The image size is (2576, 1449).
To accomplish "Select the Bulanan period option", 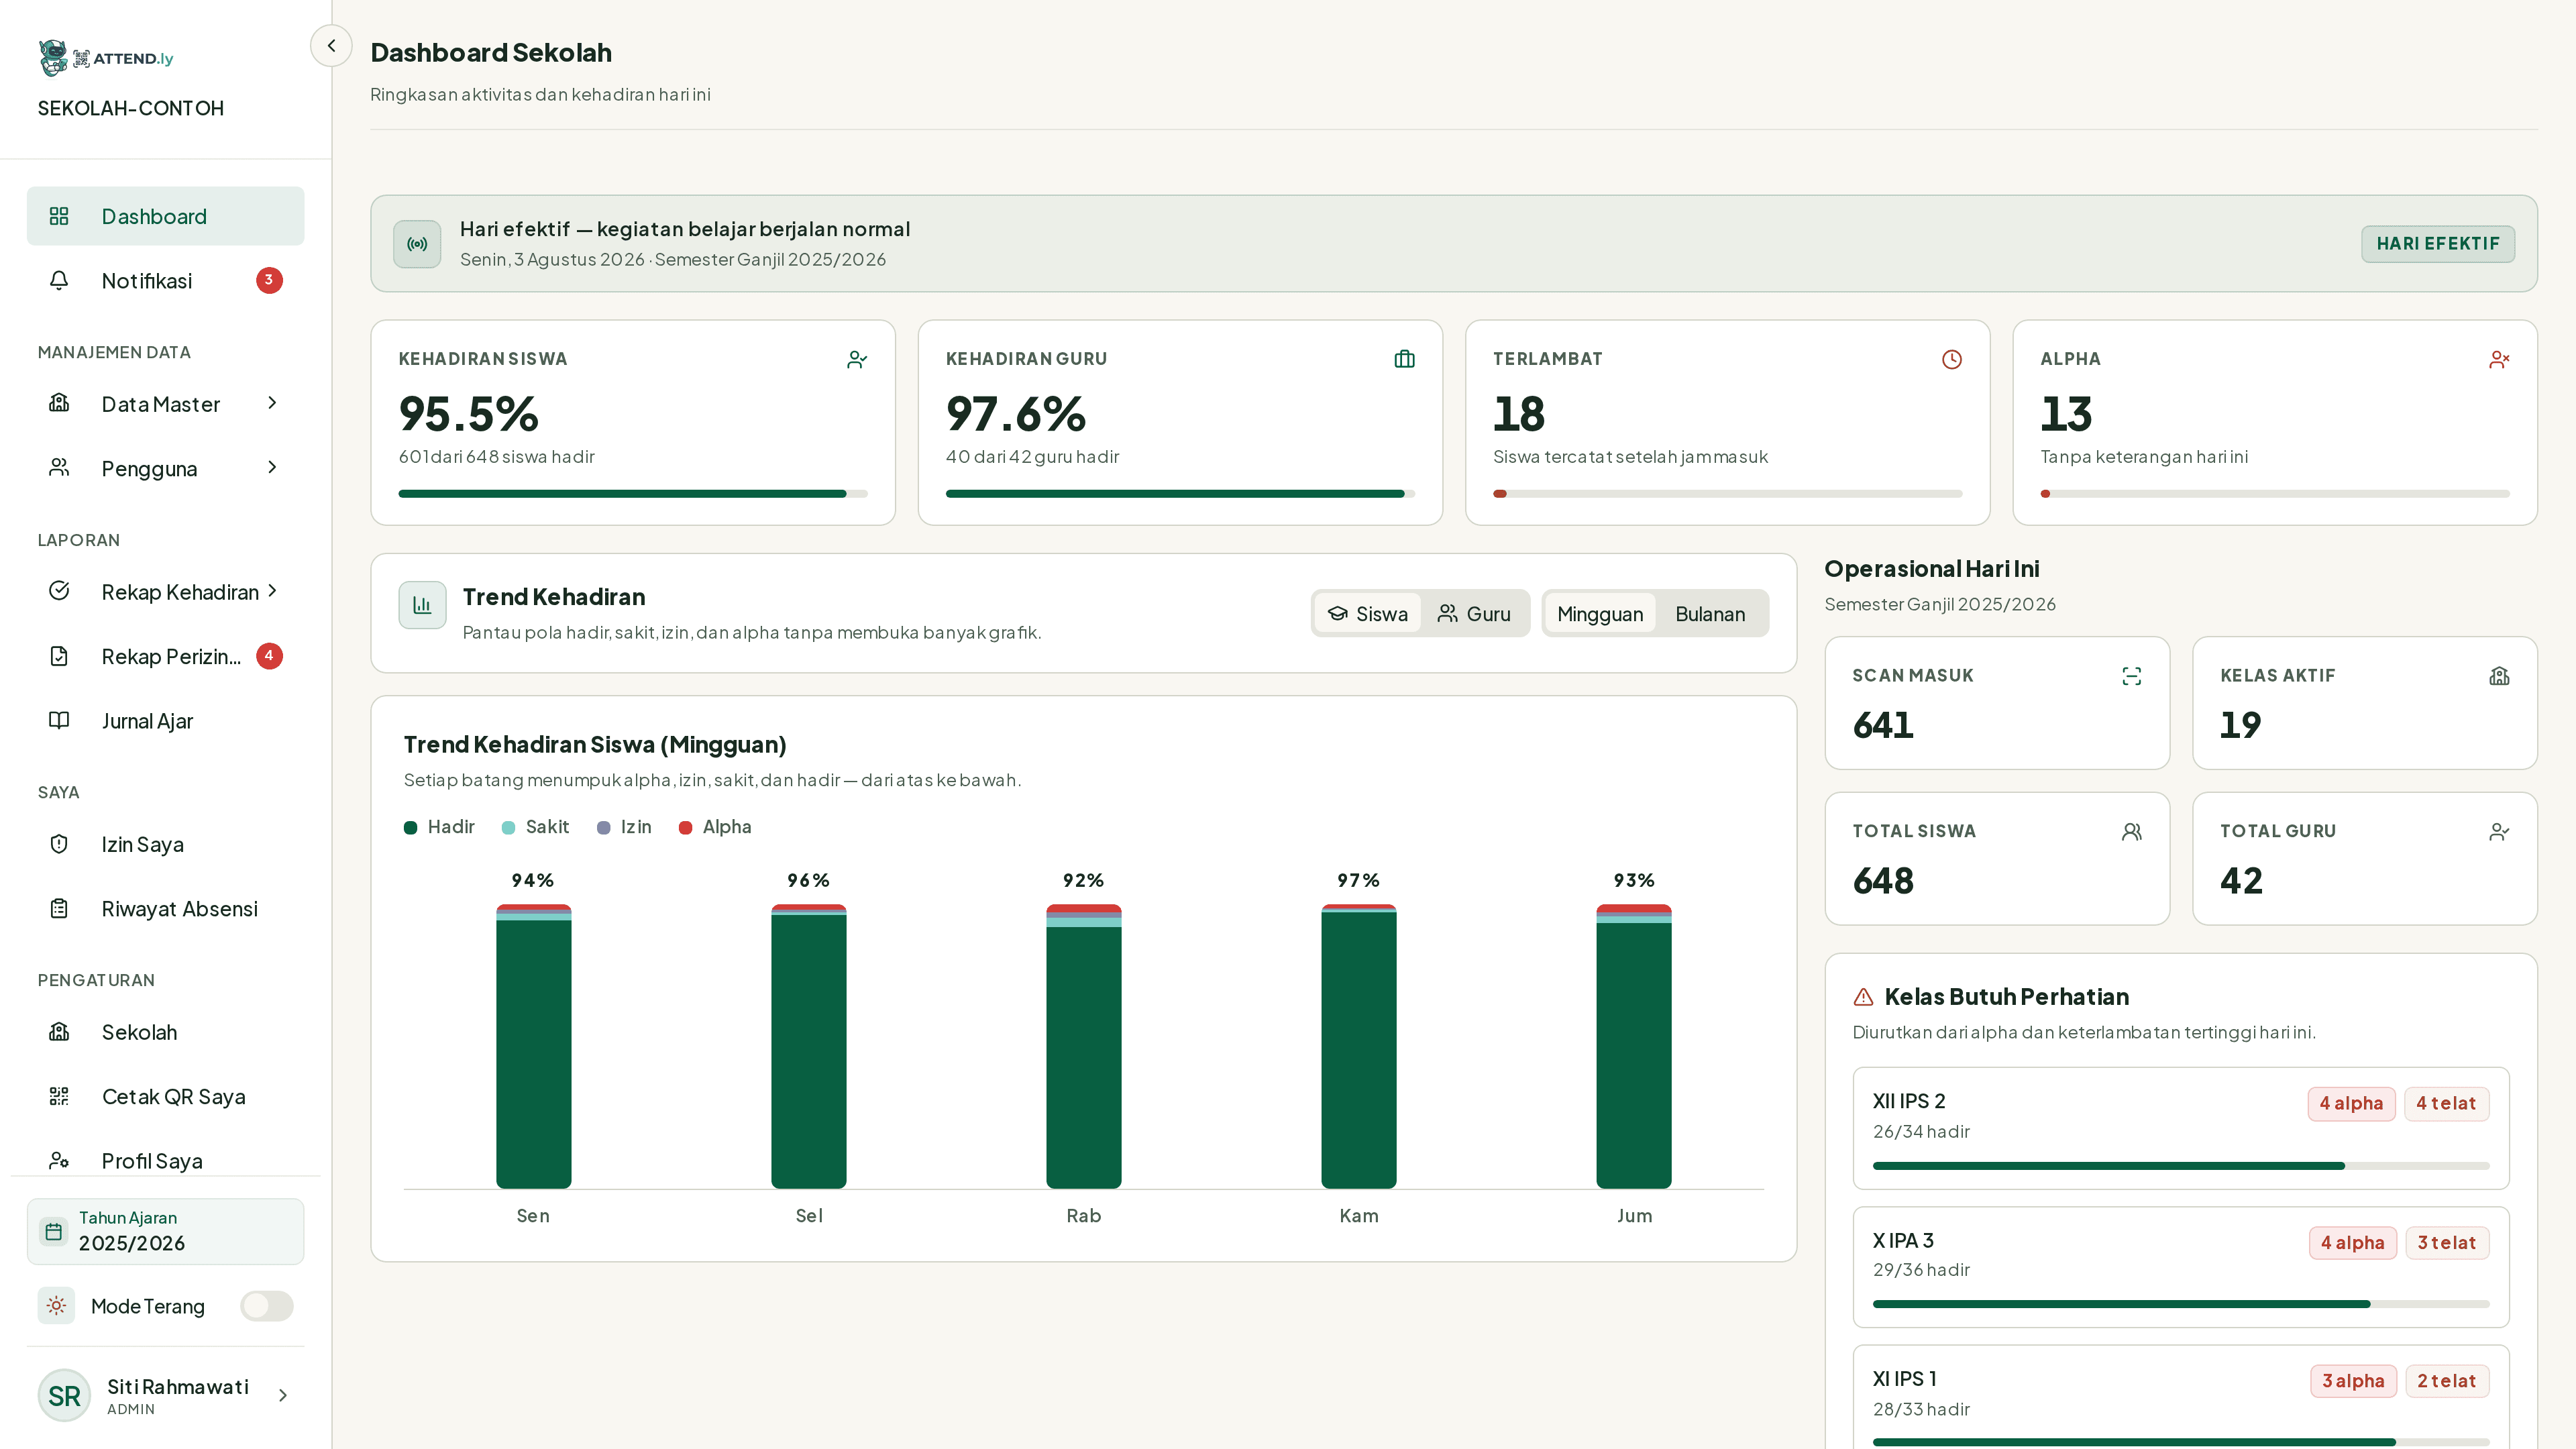I will point(1710,614).
